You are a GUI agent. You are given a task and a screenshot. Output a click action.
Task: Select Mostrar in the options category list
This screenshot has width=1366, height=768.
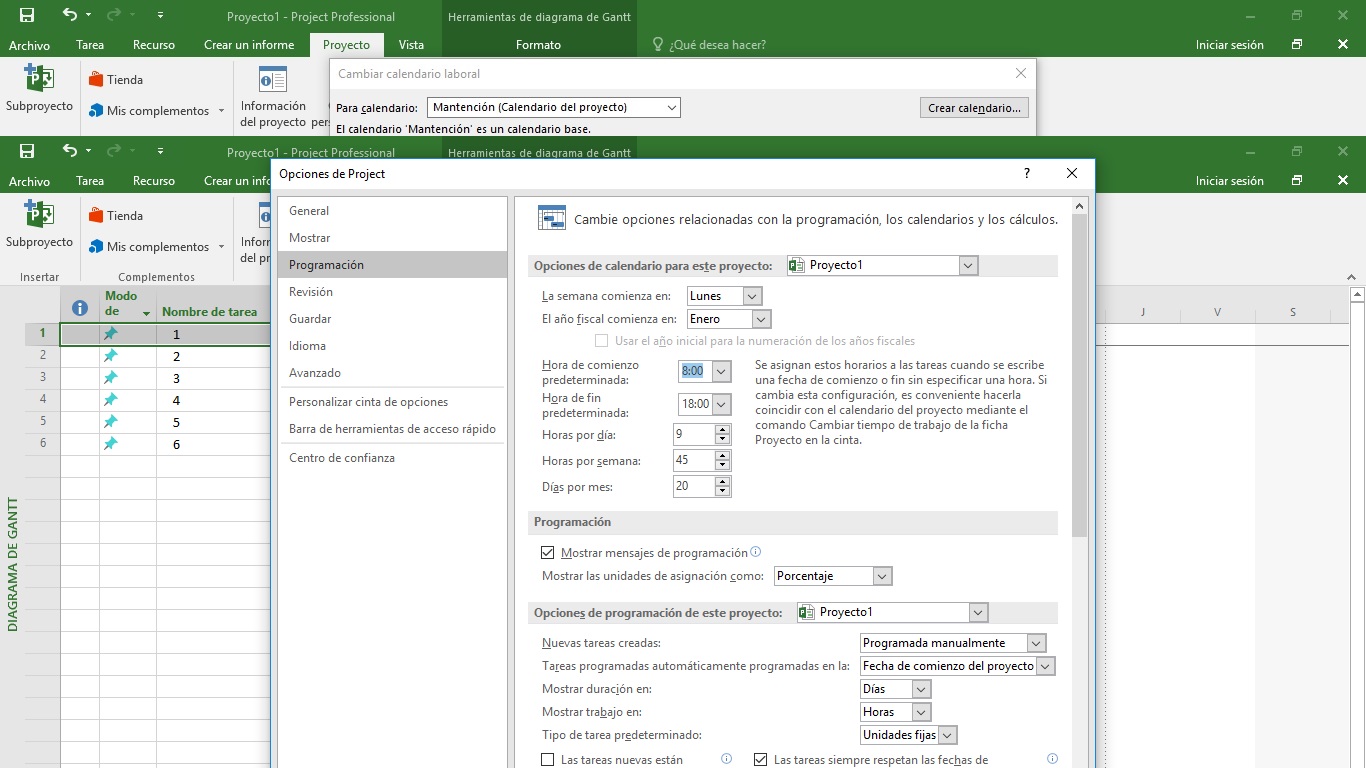point(392,238)
